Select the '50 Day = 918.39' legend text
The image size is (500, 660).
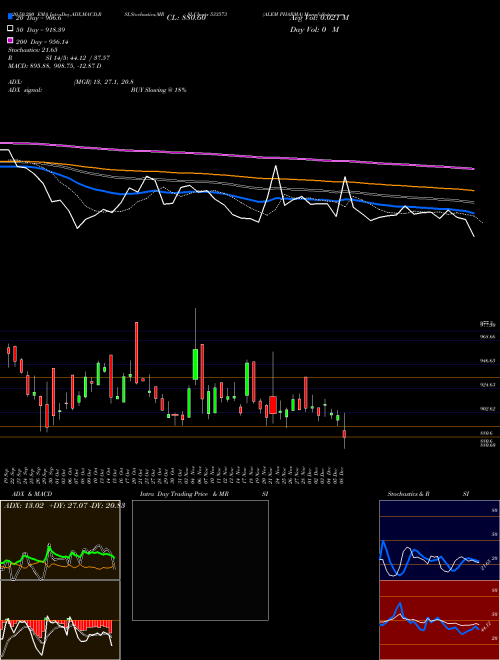41,30
